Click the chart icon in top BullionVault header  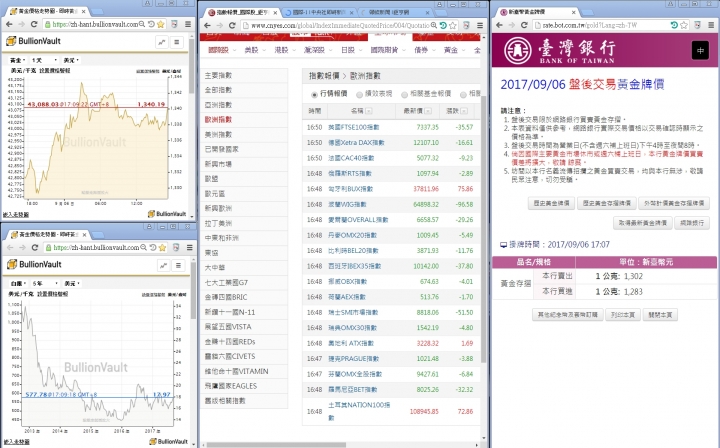(163, 43)
